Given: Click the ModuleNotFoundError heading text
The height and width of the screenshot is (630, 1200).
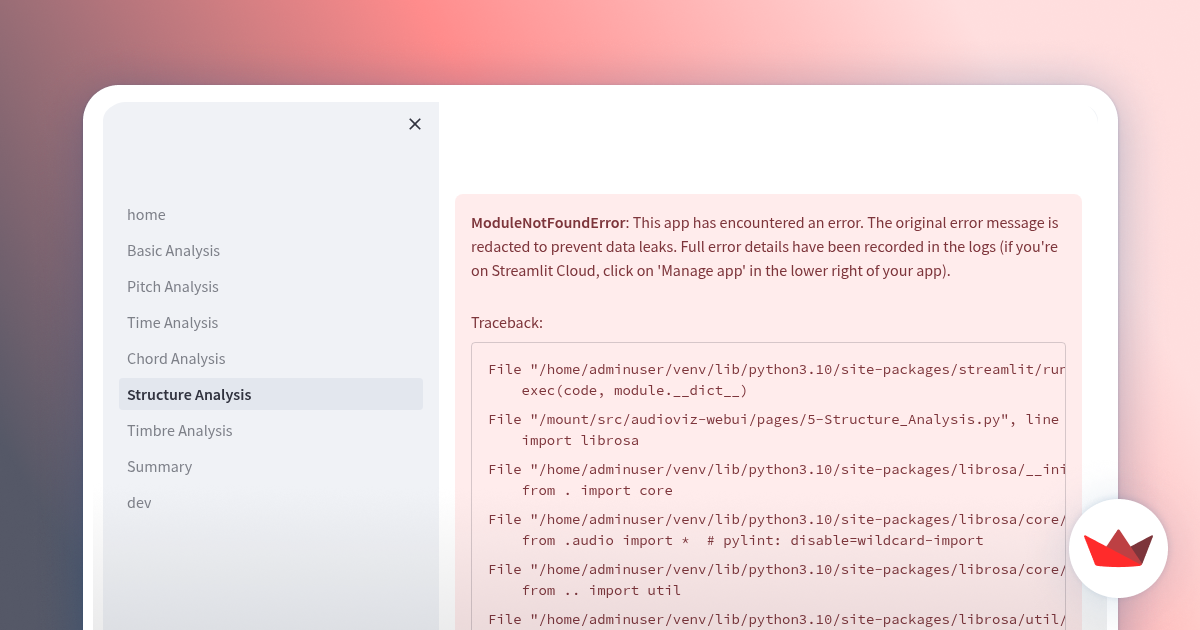Looking at the screenshot, I should pyautogui.click(x=548, y=223).
